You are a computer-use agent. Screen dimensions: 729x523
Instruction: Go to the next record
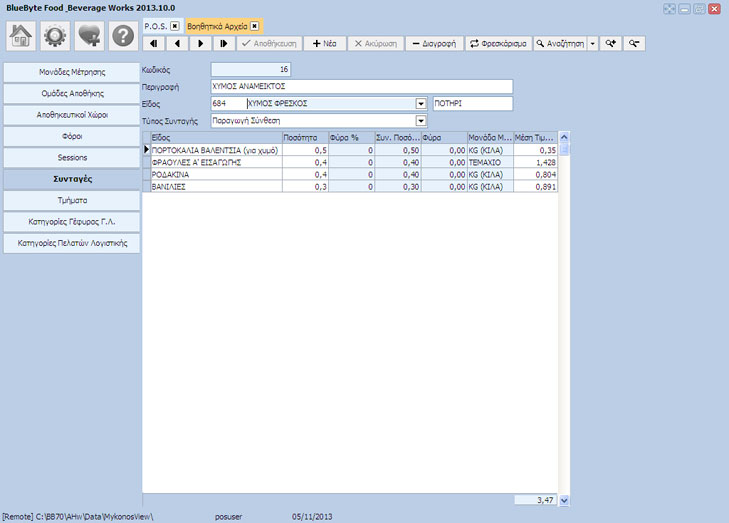[200, 44]
